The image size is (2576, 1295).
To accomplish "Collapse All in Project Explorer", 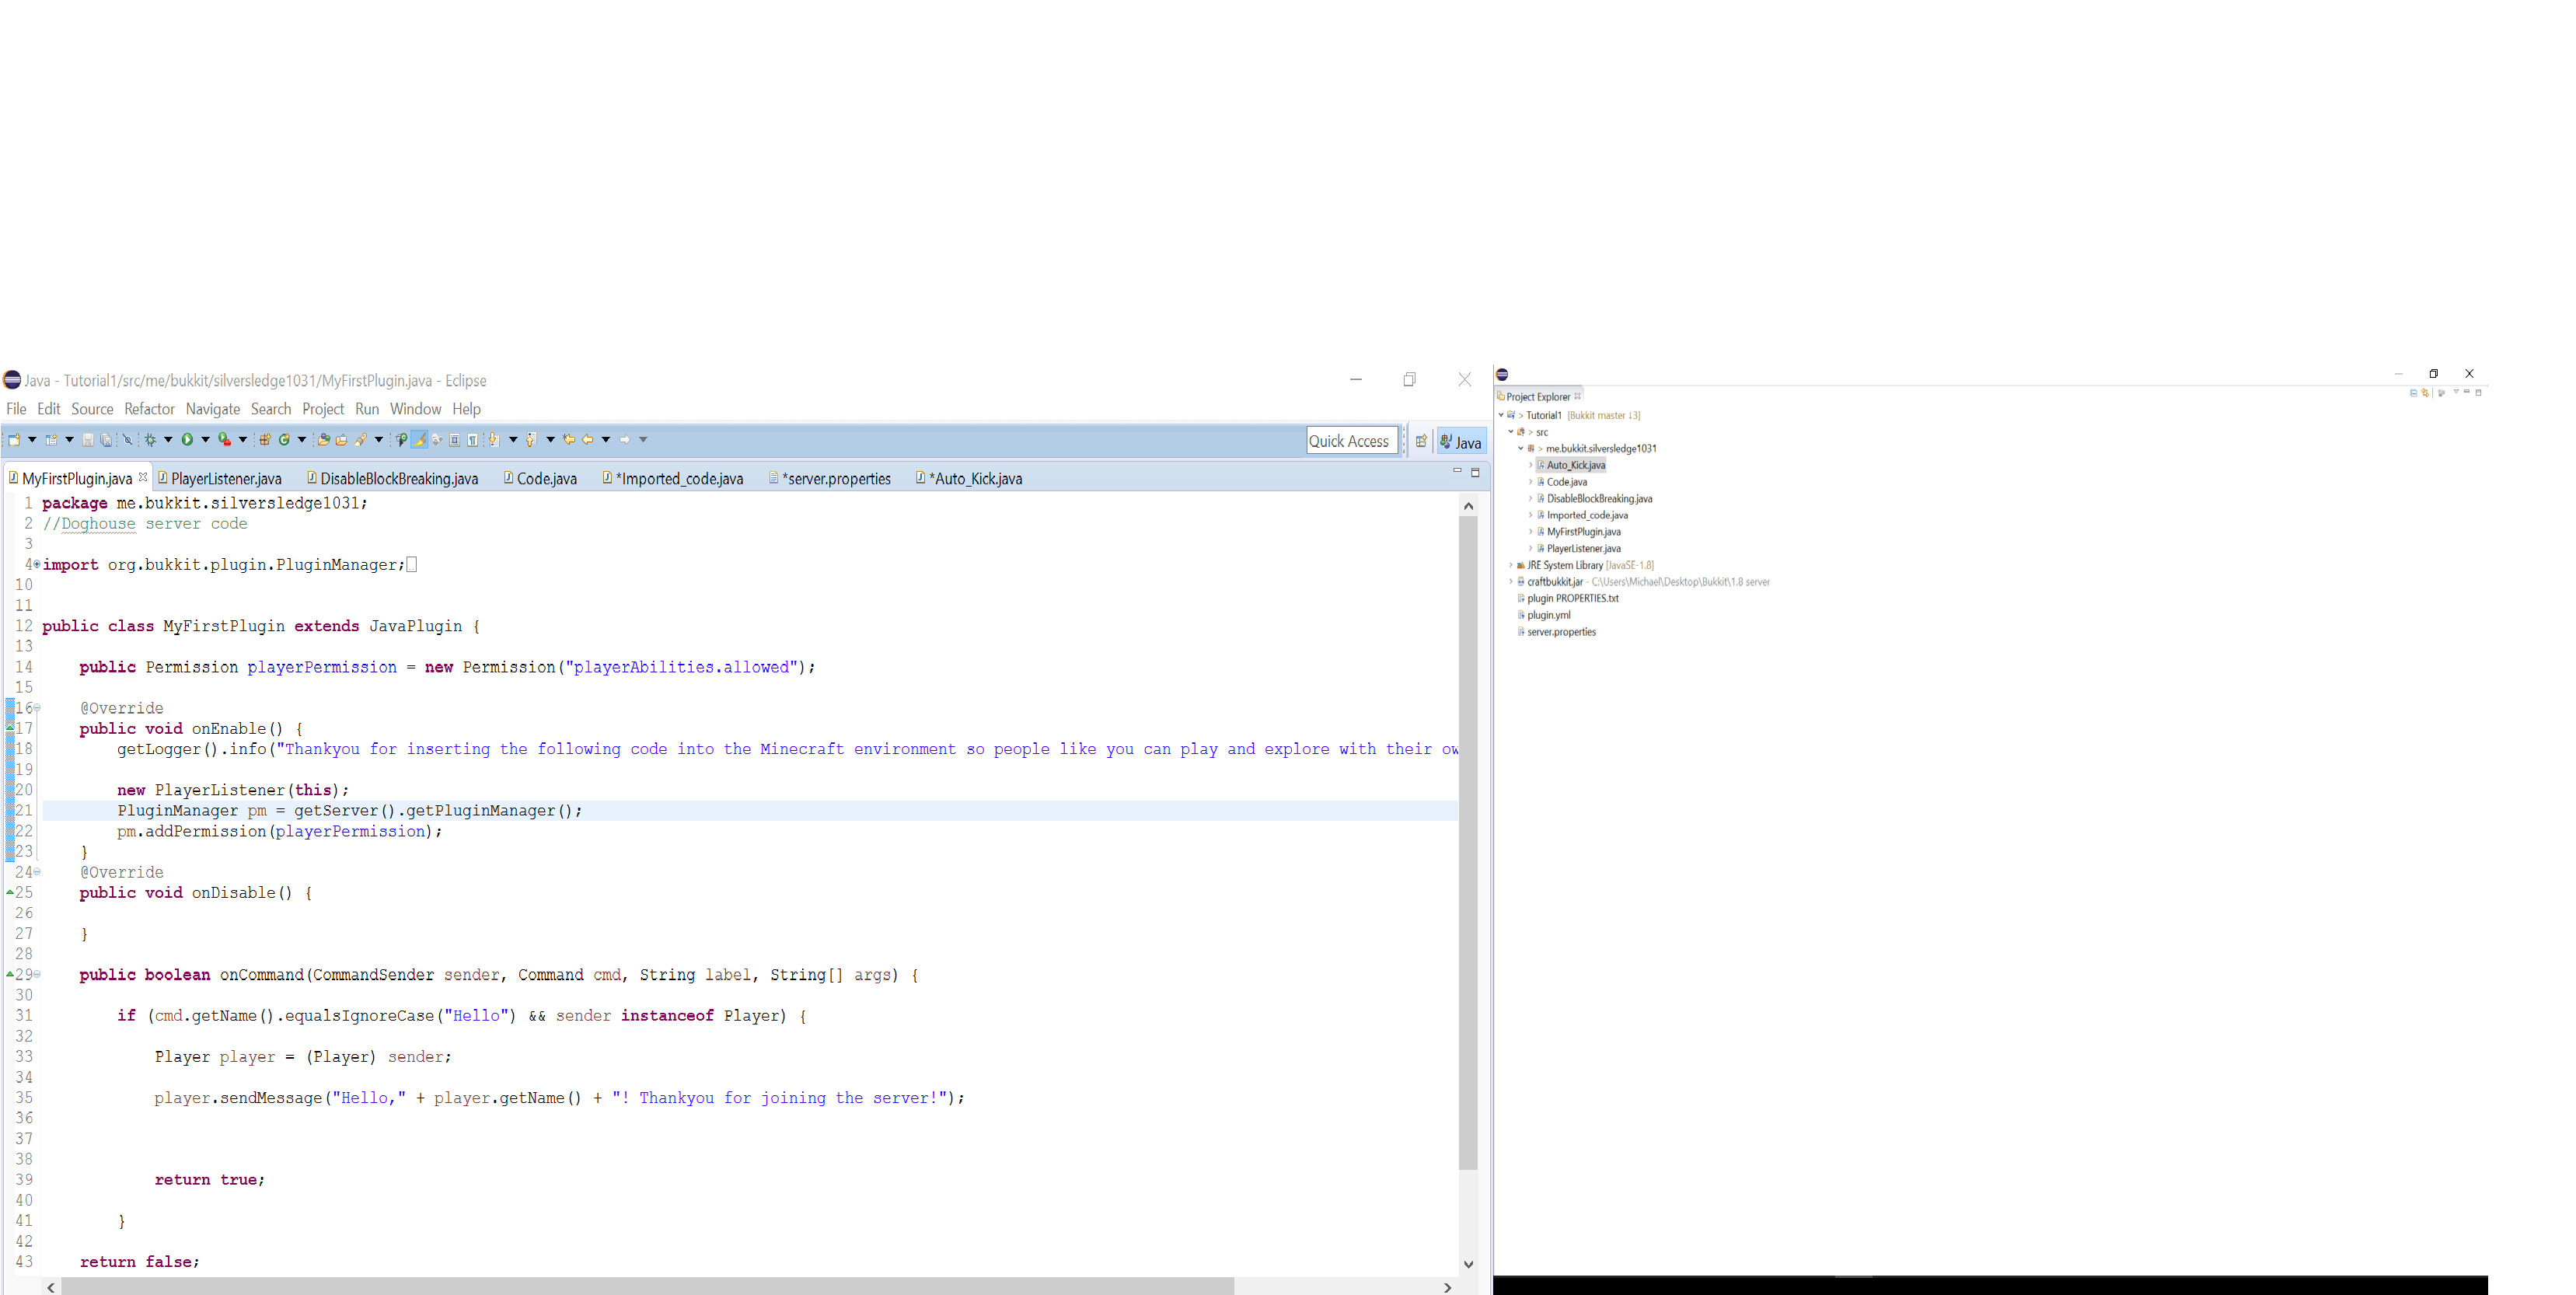I will pyautogui.click(x=2412, y=393).
